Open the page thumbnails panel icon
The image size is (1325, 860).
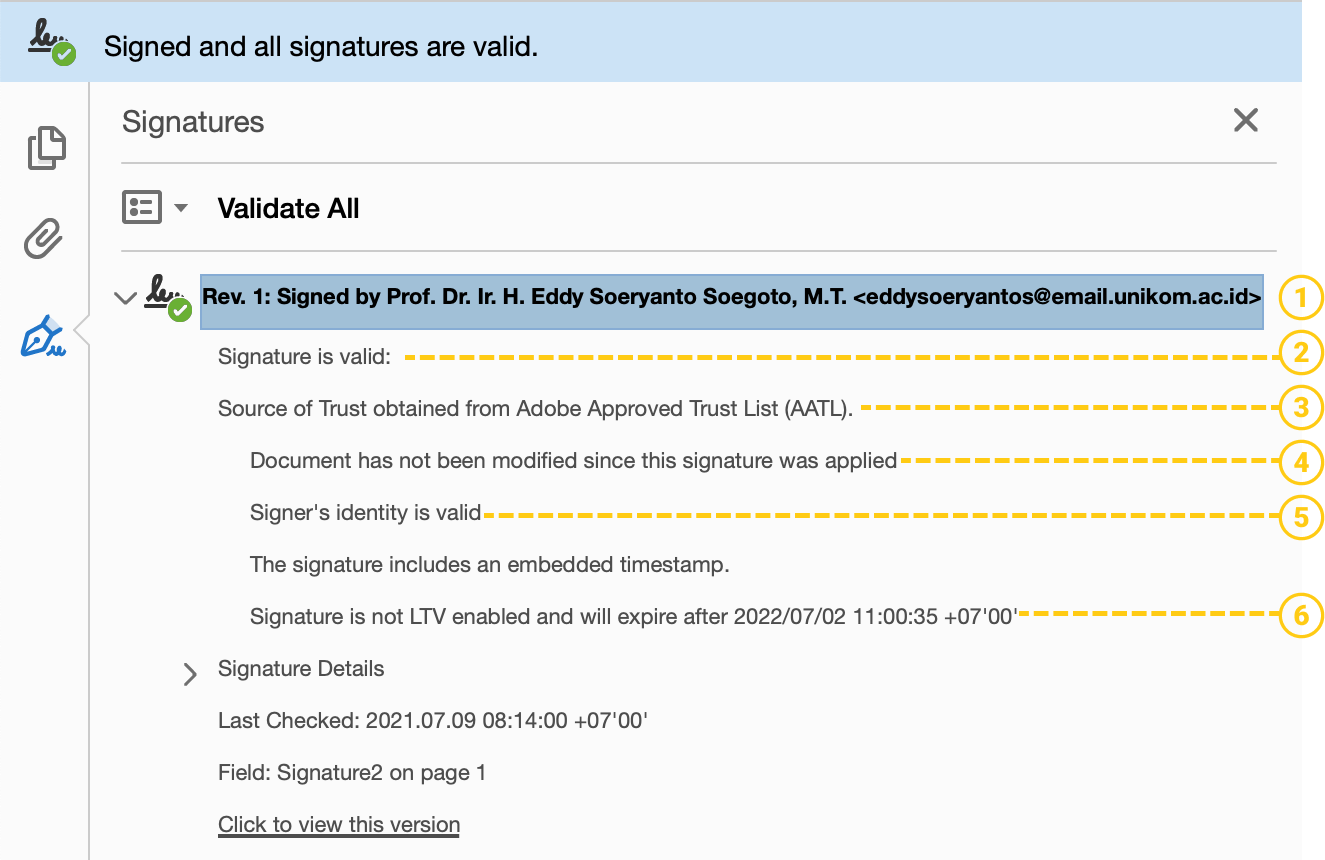click(x=46, y=148)
